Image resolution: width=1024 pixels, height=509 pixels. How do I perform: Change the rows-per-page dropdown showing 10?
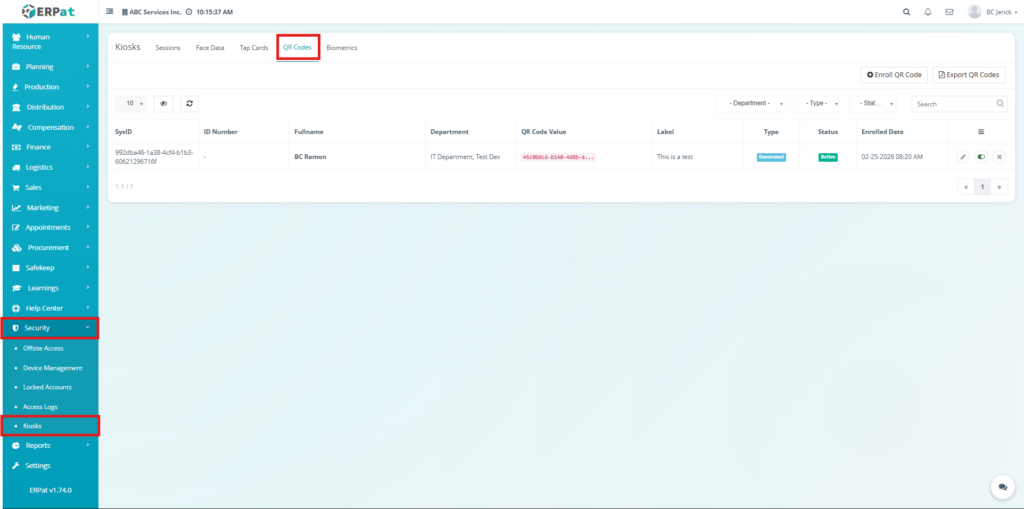tap(131, 103)
